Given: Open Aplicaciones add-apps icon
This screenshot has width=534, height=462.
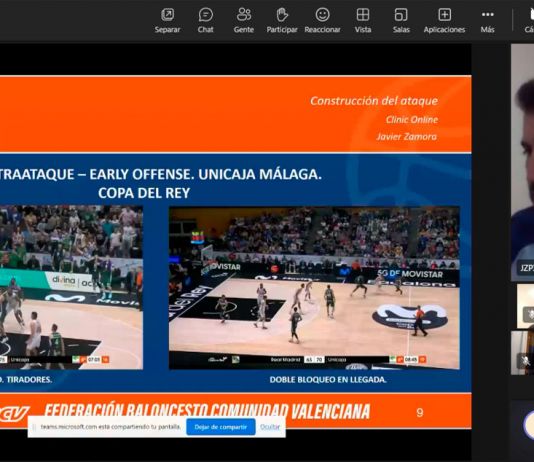Looking at the screenshot, I should pyautogui.click(x=444, y=15).
